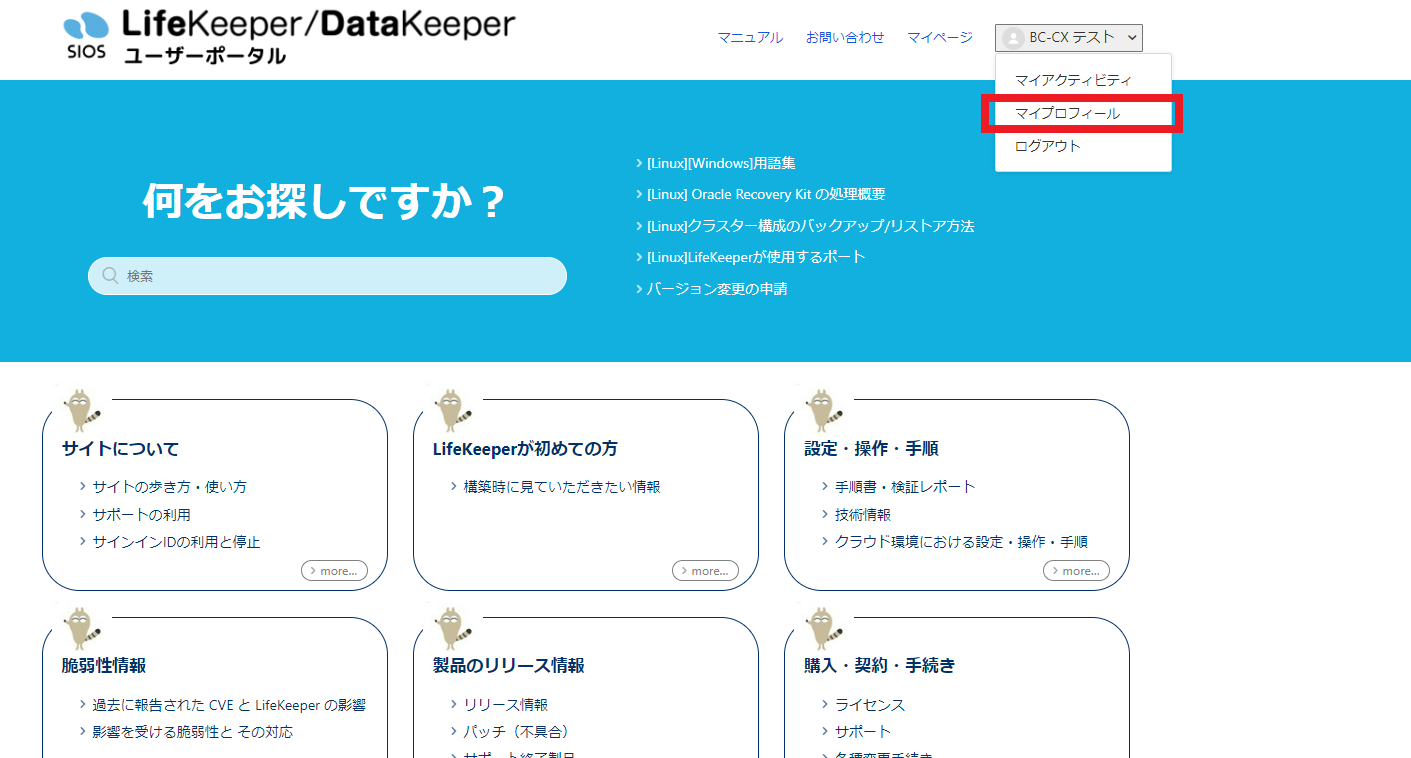Open サポートの利用 link
The width and height of the screenshot is (1411, 758).
(x=141, y=515)
